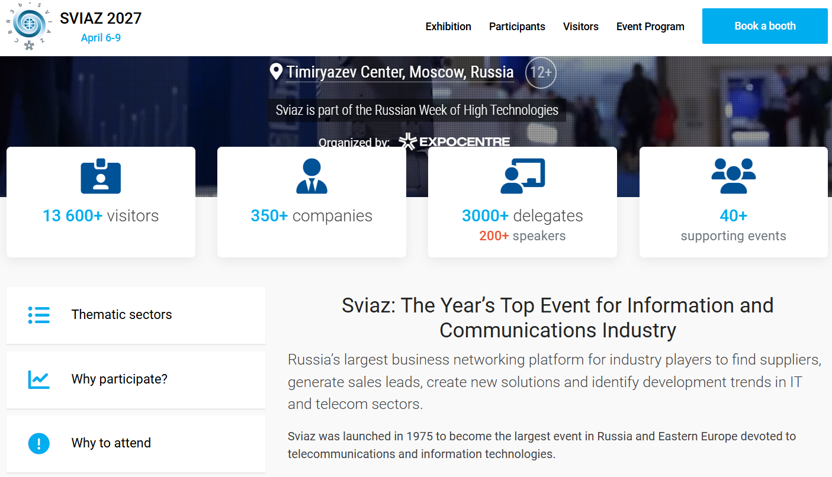Click the 'Russia's largest business networking platform' paragraph
This screenshot has height=477, width=832.
coord(554,382)
